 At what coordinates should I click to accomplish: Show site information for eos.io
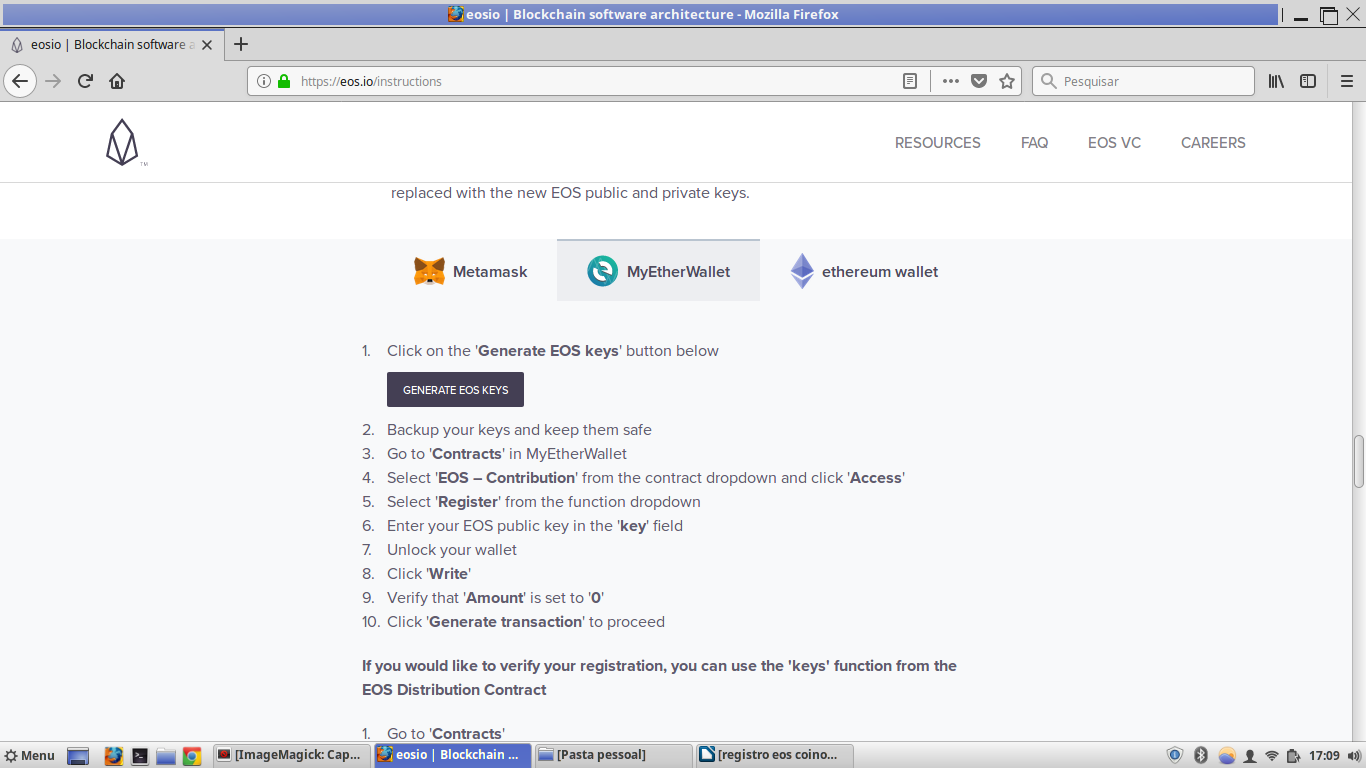[x=264, y=81]
